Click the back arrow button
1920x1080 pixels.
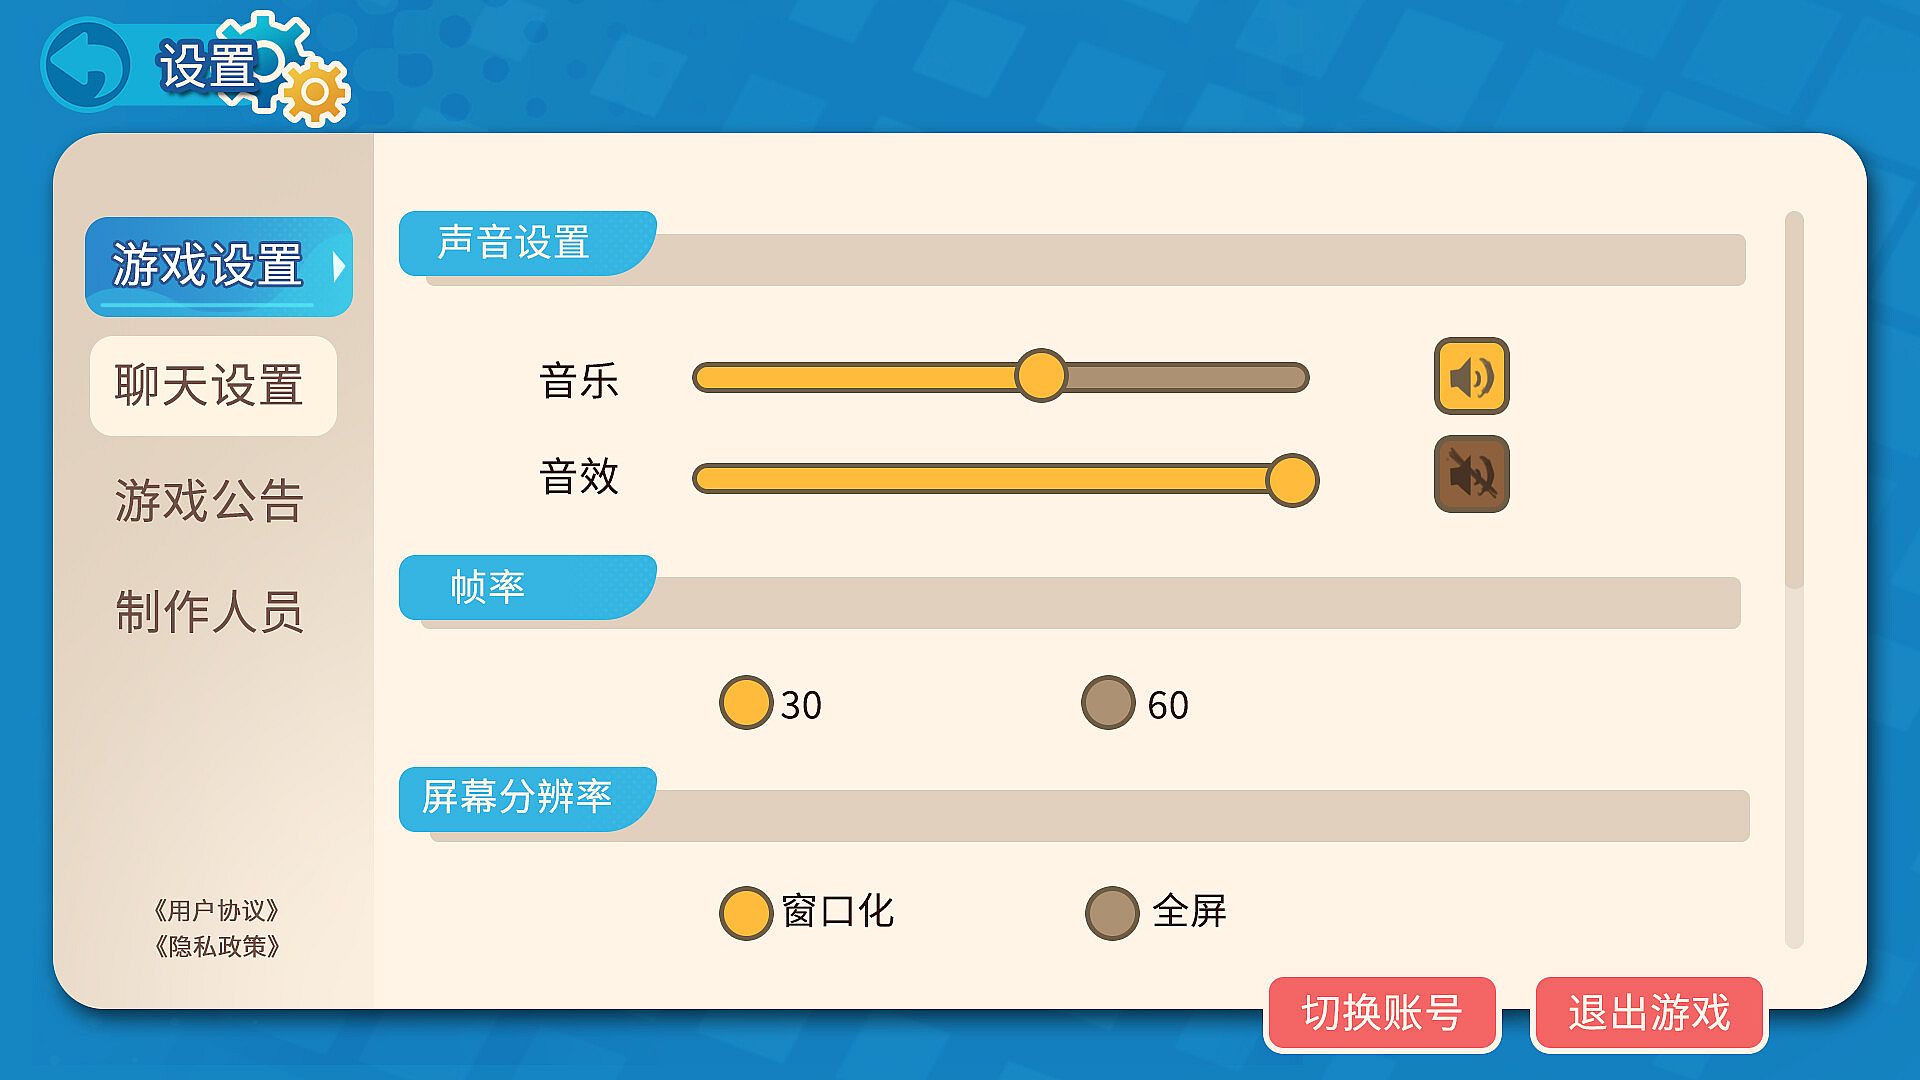pyautogui.click(x=87, y=66)
